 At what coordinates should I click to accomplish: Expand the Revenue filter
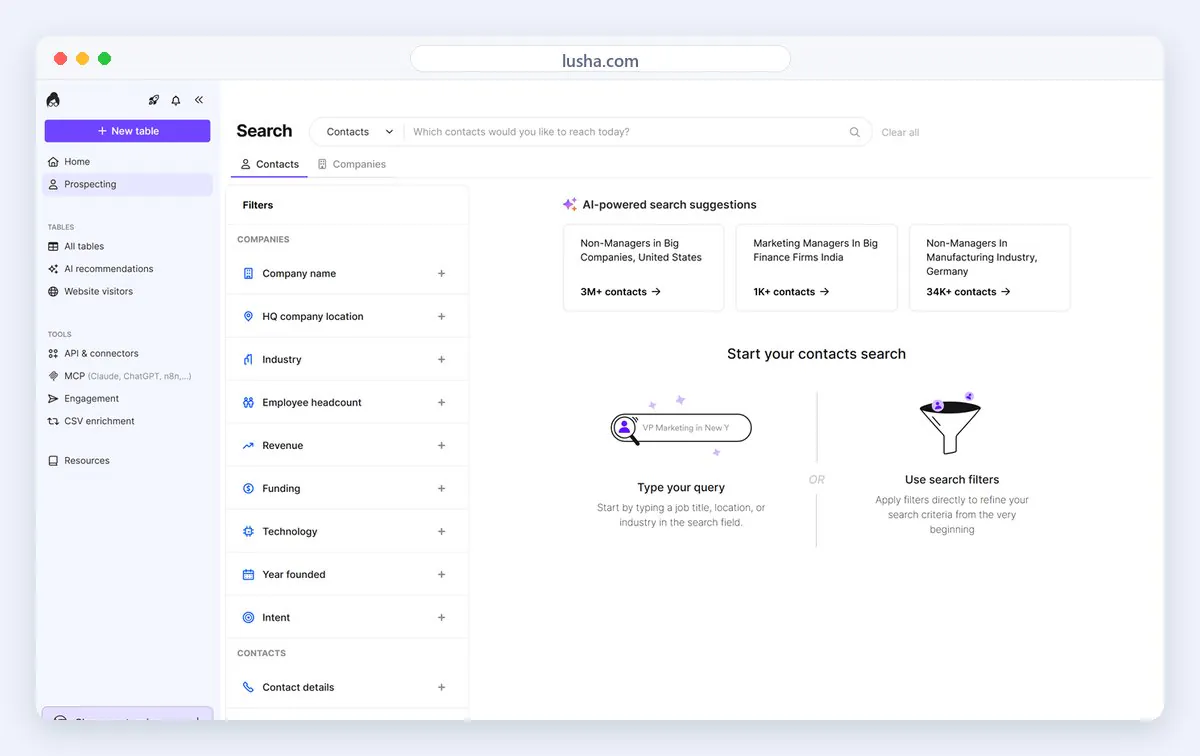441,445
